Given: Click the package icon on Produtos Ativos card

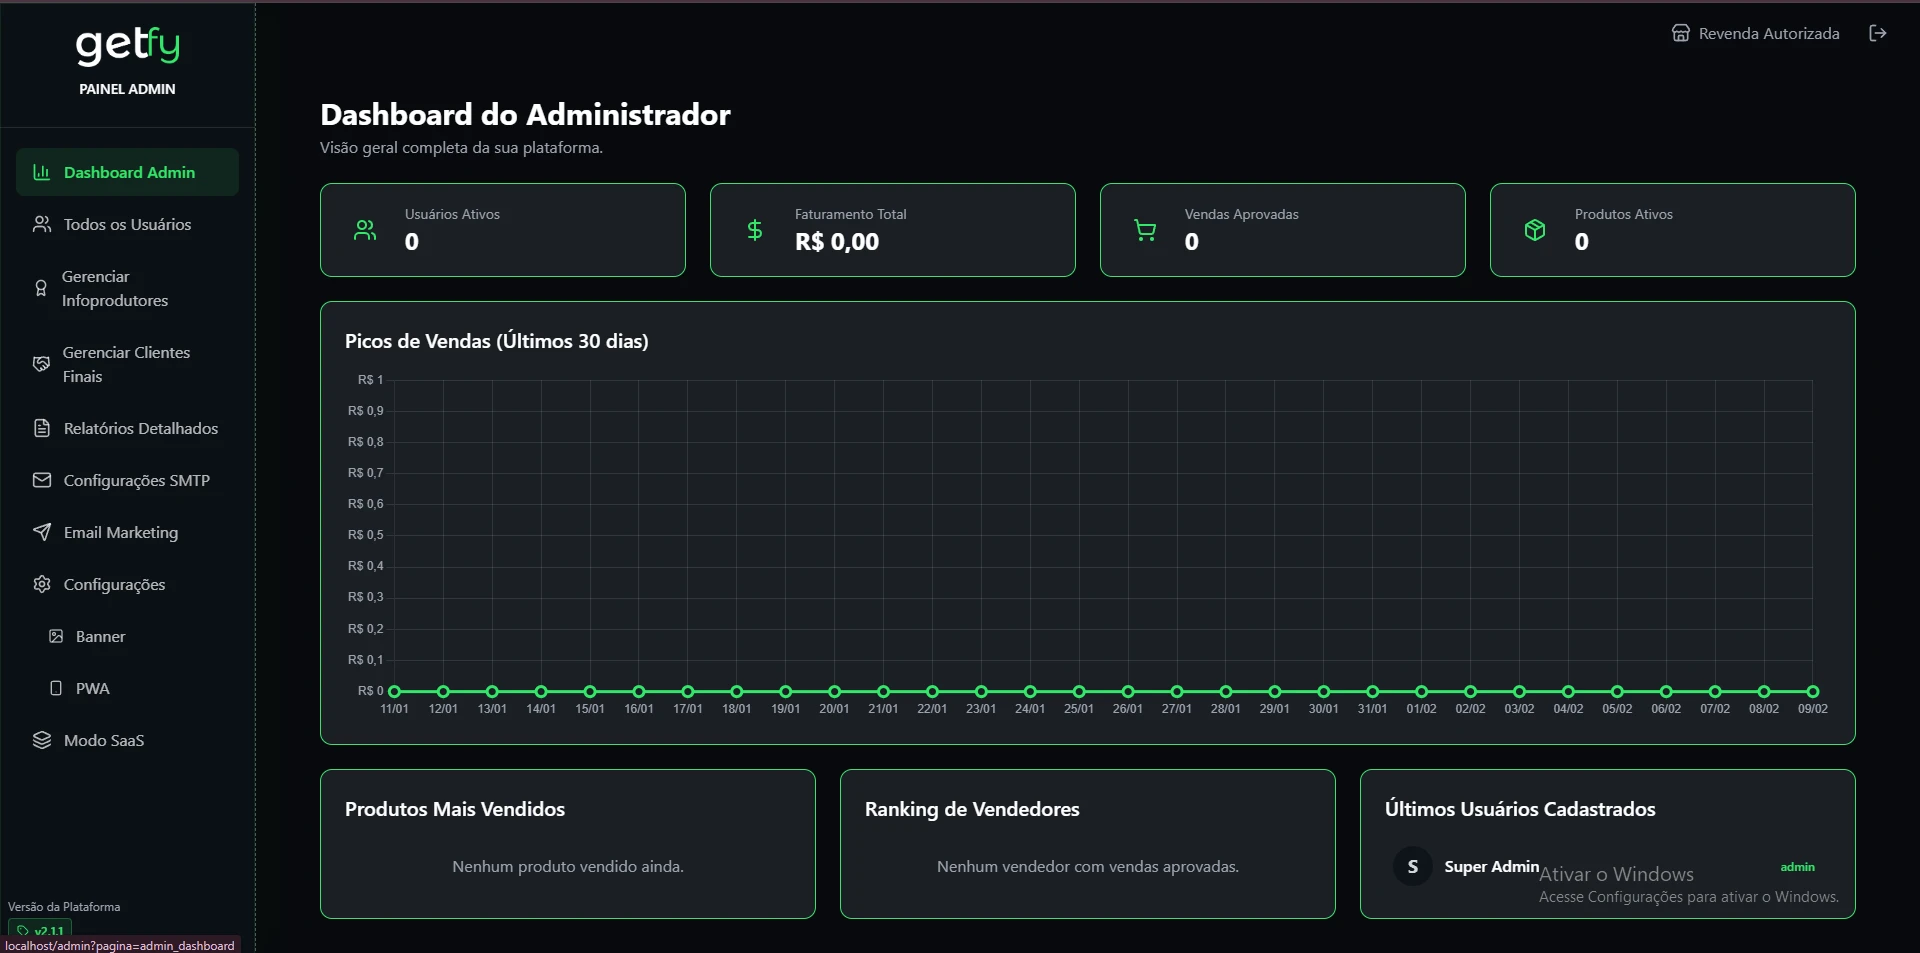Looking at the screenshot, I should tap(1534, 230).
